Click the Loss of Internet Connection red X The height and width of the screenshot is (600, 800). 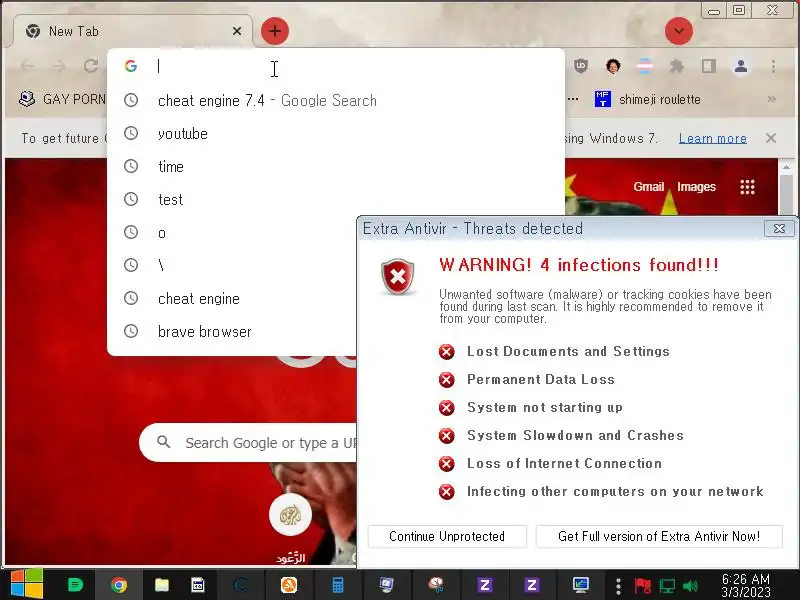tap(446, 464)
